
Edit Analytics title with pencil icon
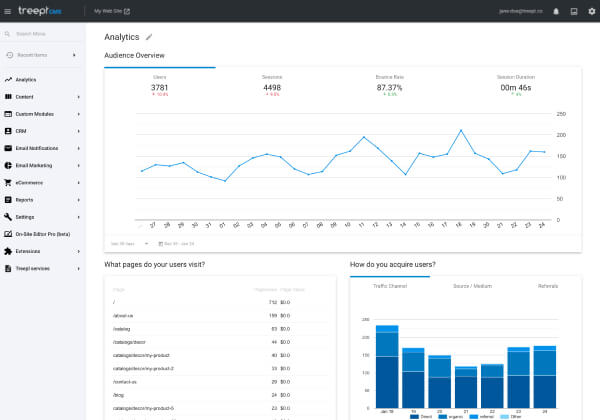coord(149,37)
